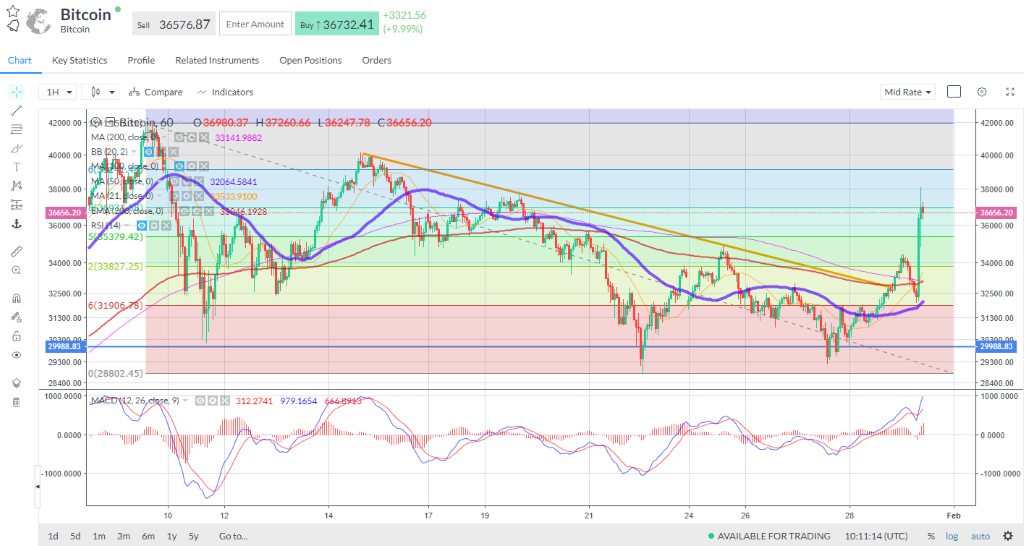Toggle visibility of MACD indicator
This screenshot has width=1024, height=546.
click(x=200, y=400)
